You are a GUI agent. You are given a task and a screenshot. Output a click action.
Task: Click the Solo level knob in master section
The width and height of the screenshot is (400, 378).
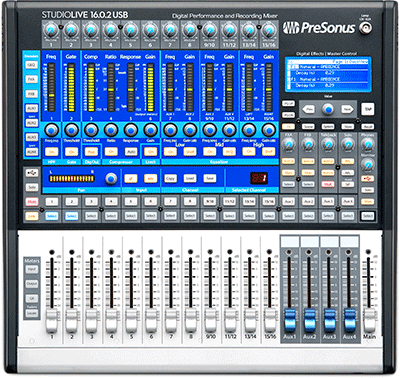pos(347,144)
